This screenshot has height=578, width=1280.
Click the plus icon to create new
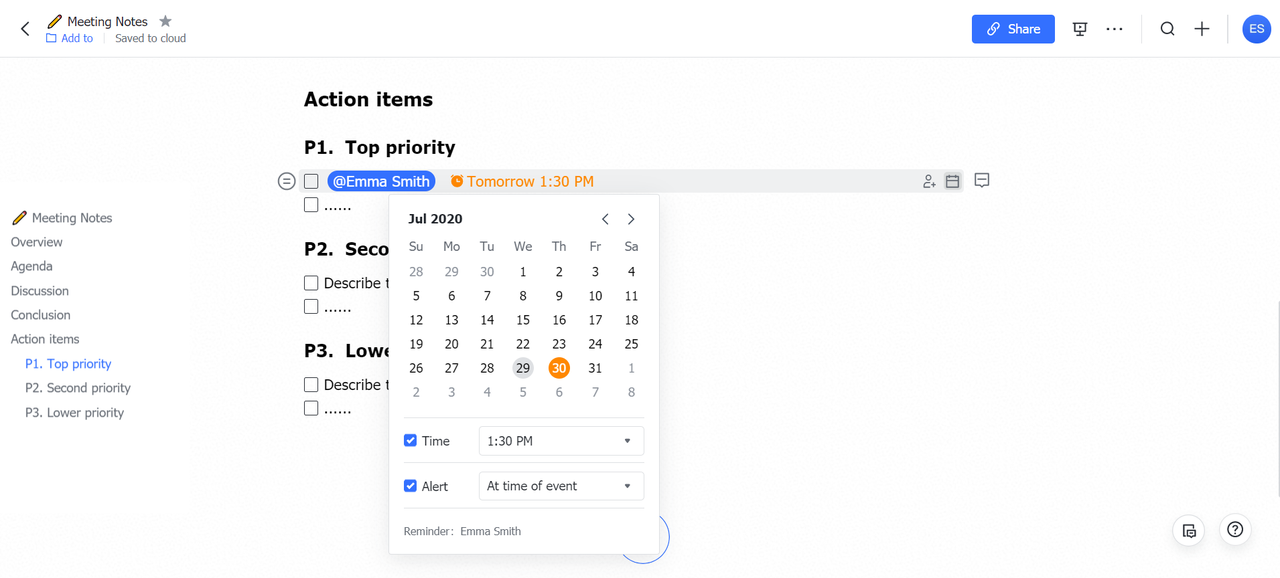coord(1202,29)
